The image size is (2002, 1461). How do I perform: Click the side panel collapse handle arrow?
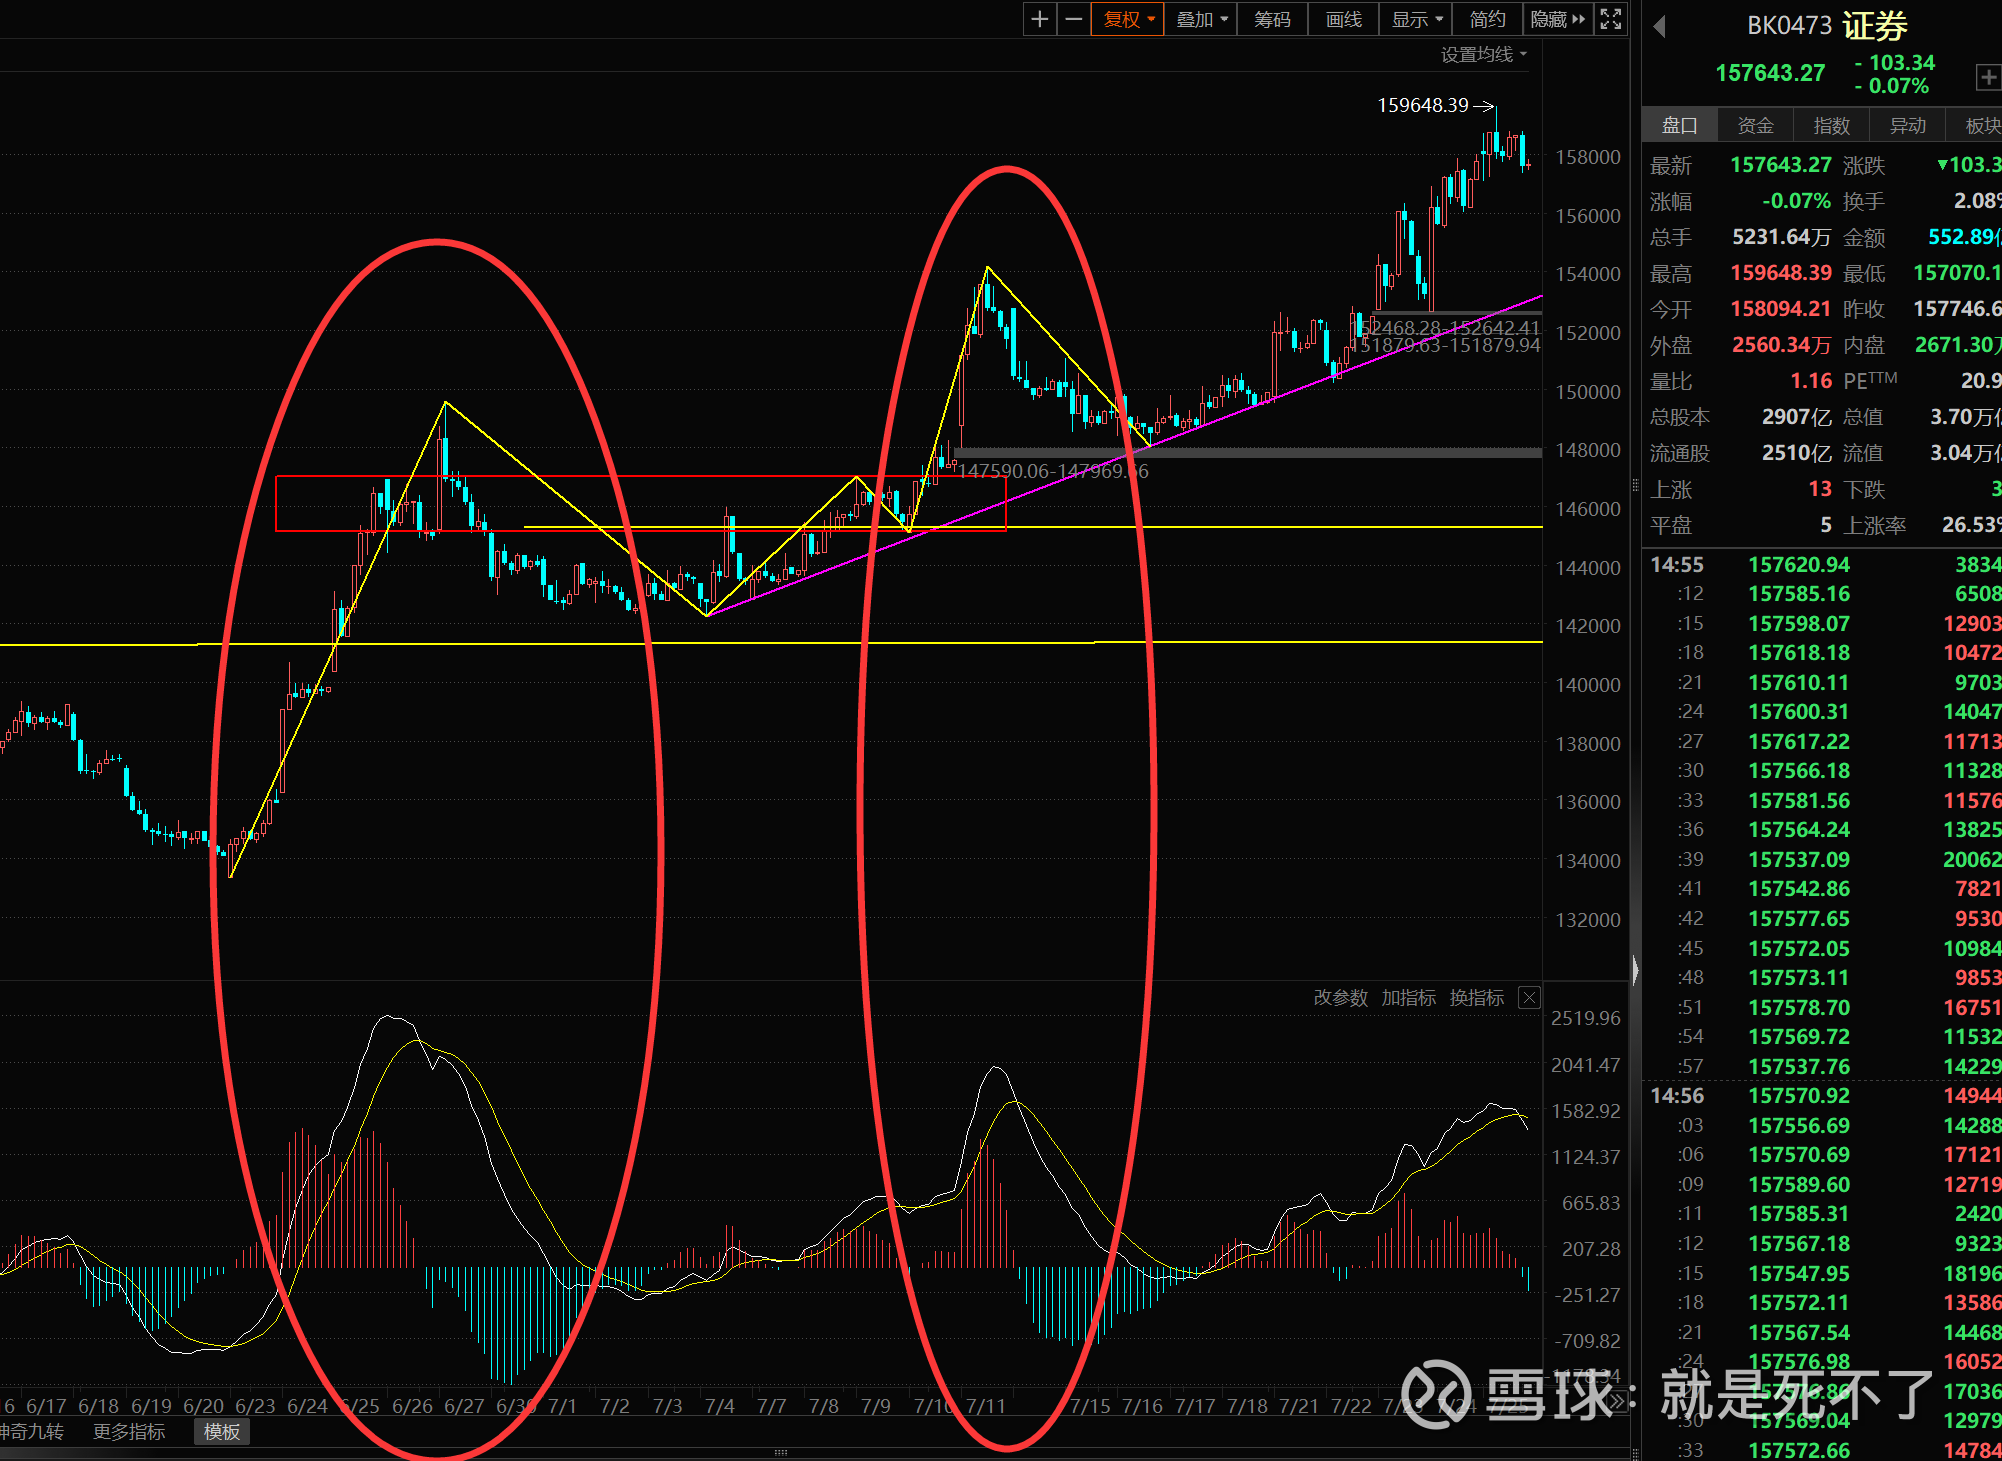pyautogui.click(x=1636, y=970)
